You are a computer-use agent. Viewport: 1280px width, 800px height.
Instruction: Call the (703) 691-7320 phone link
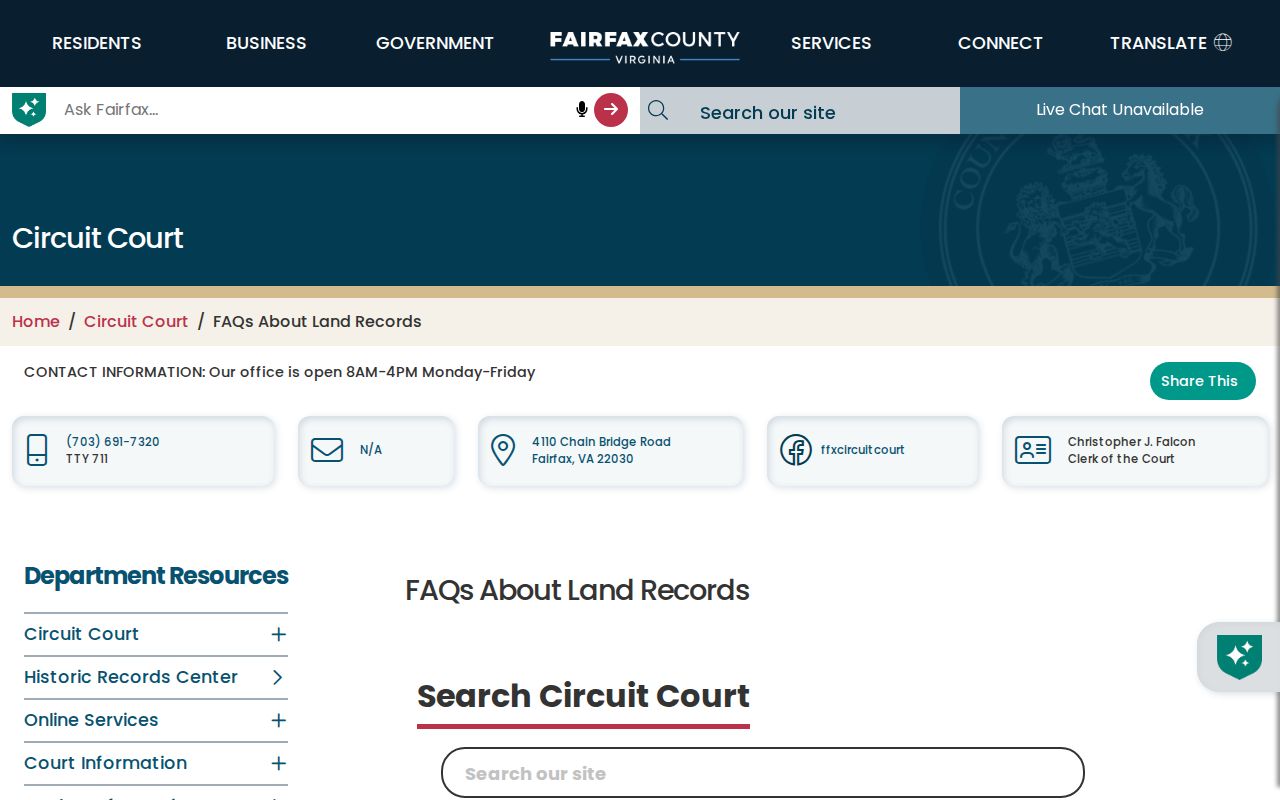[x=113, y=442]
